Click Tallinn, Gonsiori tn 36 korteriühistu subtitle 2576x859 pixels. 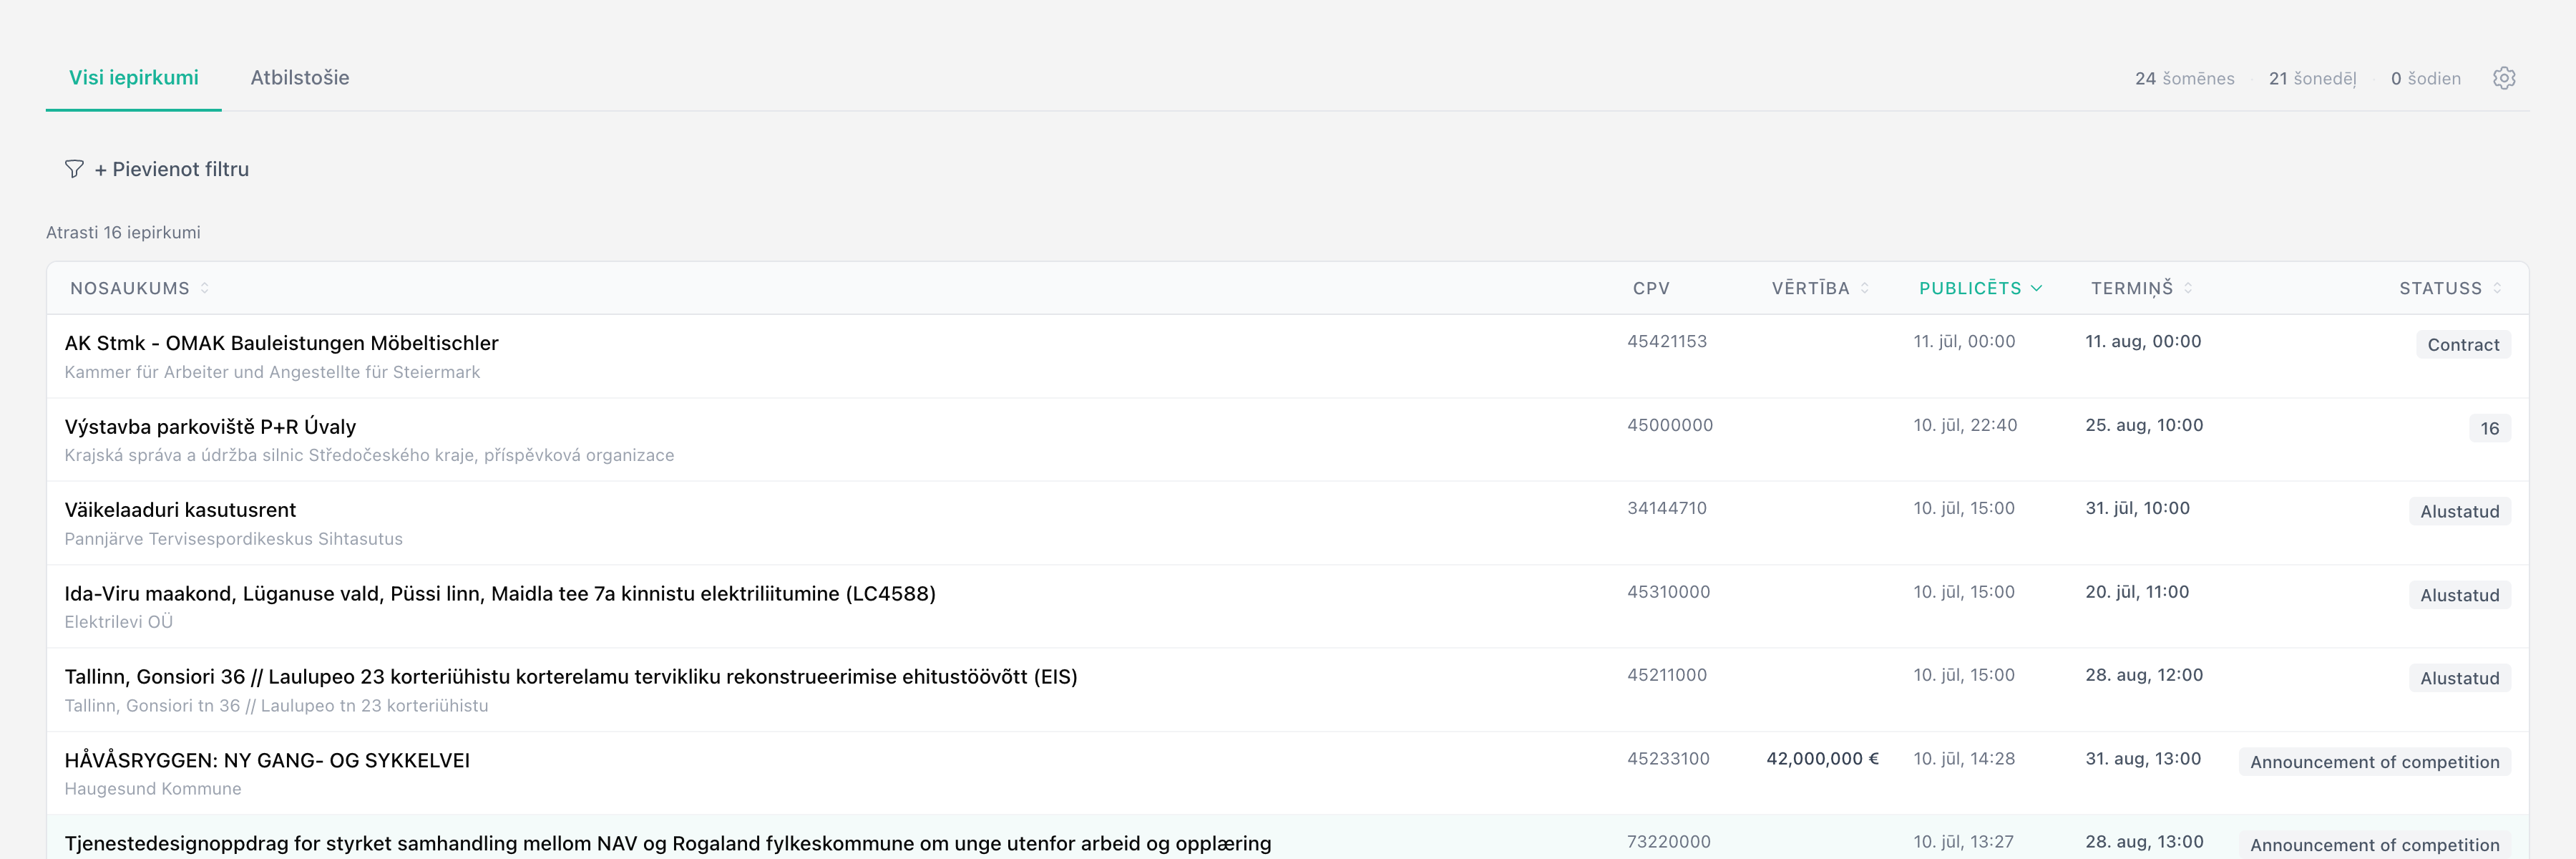[x=276, y=706]
